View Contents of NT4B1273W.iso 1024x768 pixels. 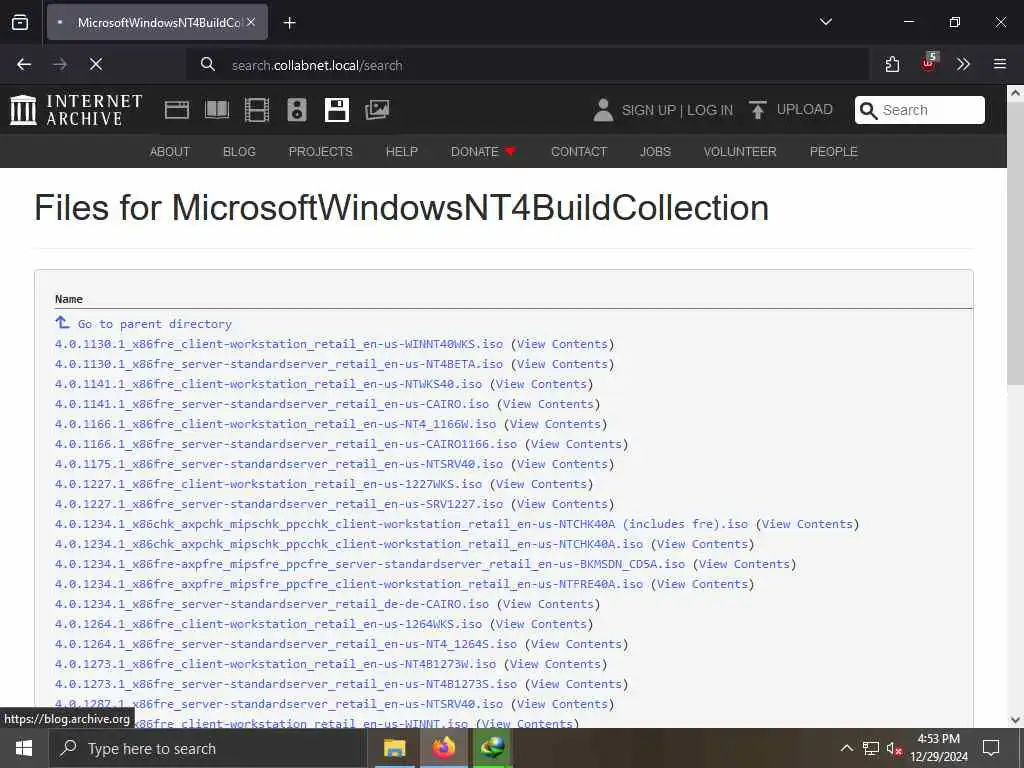(555, 664)
